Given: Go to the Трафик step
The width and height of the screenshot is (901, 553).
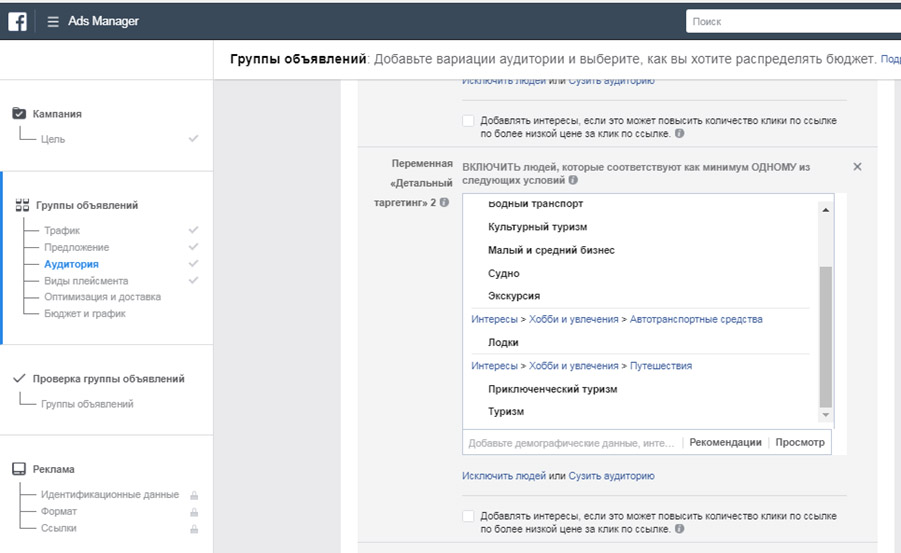Looking at the screenshot, I should click(62, 230).
